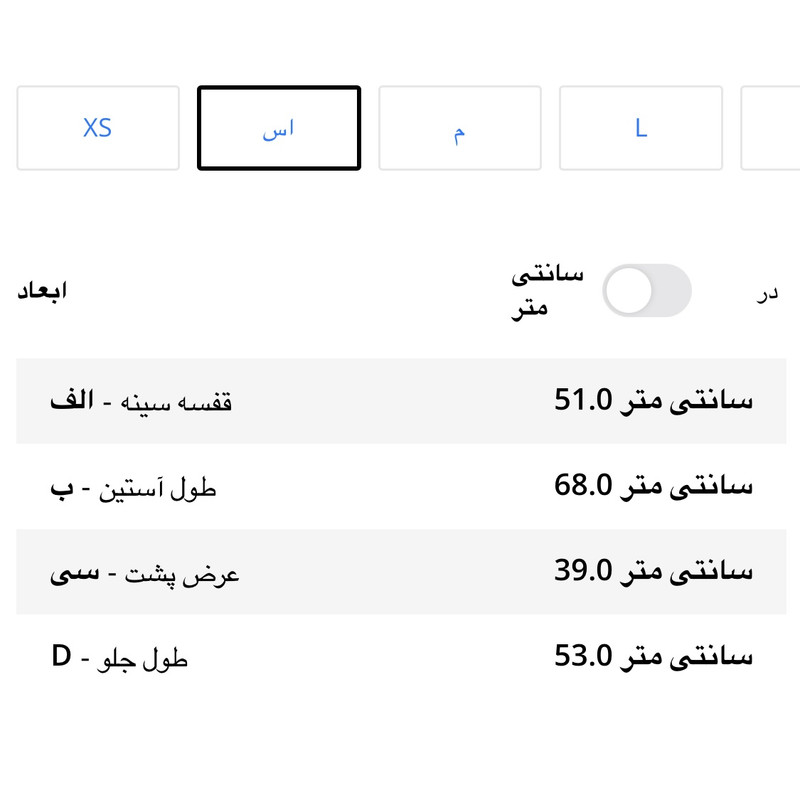The image size is (800, 800).
Task: Select the "اس" size option
Action: (x=279, y=128)
